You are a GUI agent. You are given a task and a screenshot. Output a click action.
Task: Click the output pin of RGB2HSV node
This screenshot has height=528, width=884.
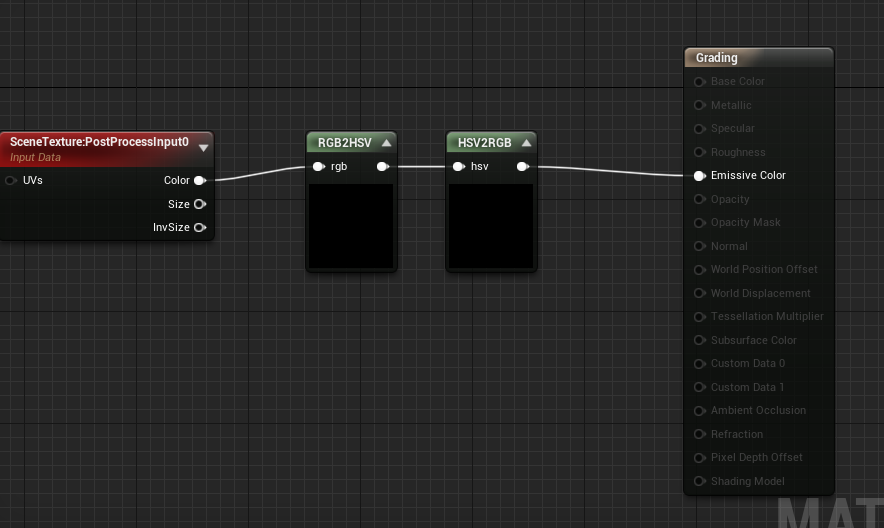coord(383,167)
